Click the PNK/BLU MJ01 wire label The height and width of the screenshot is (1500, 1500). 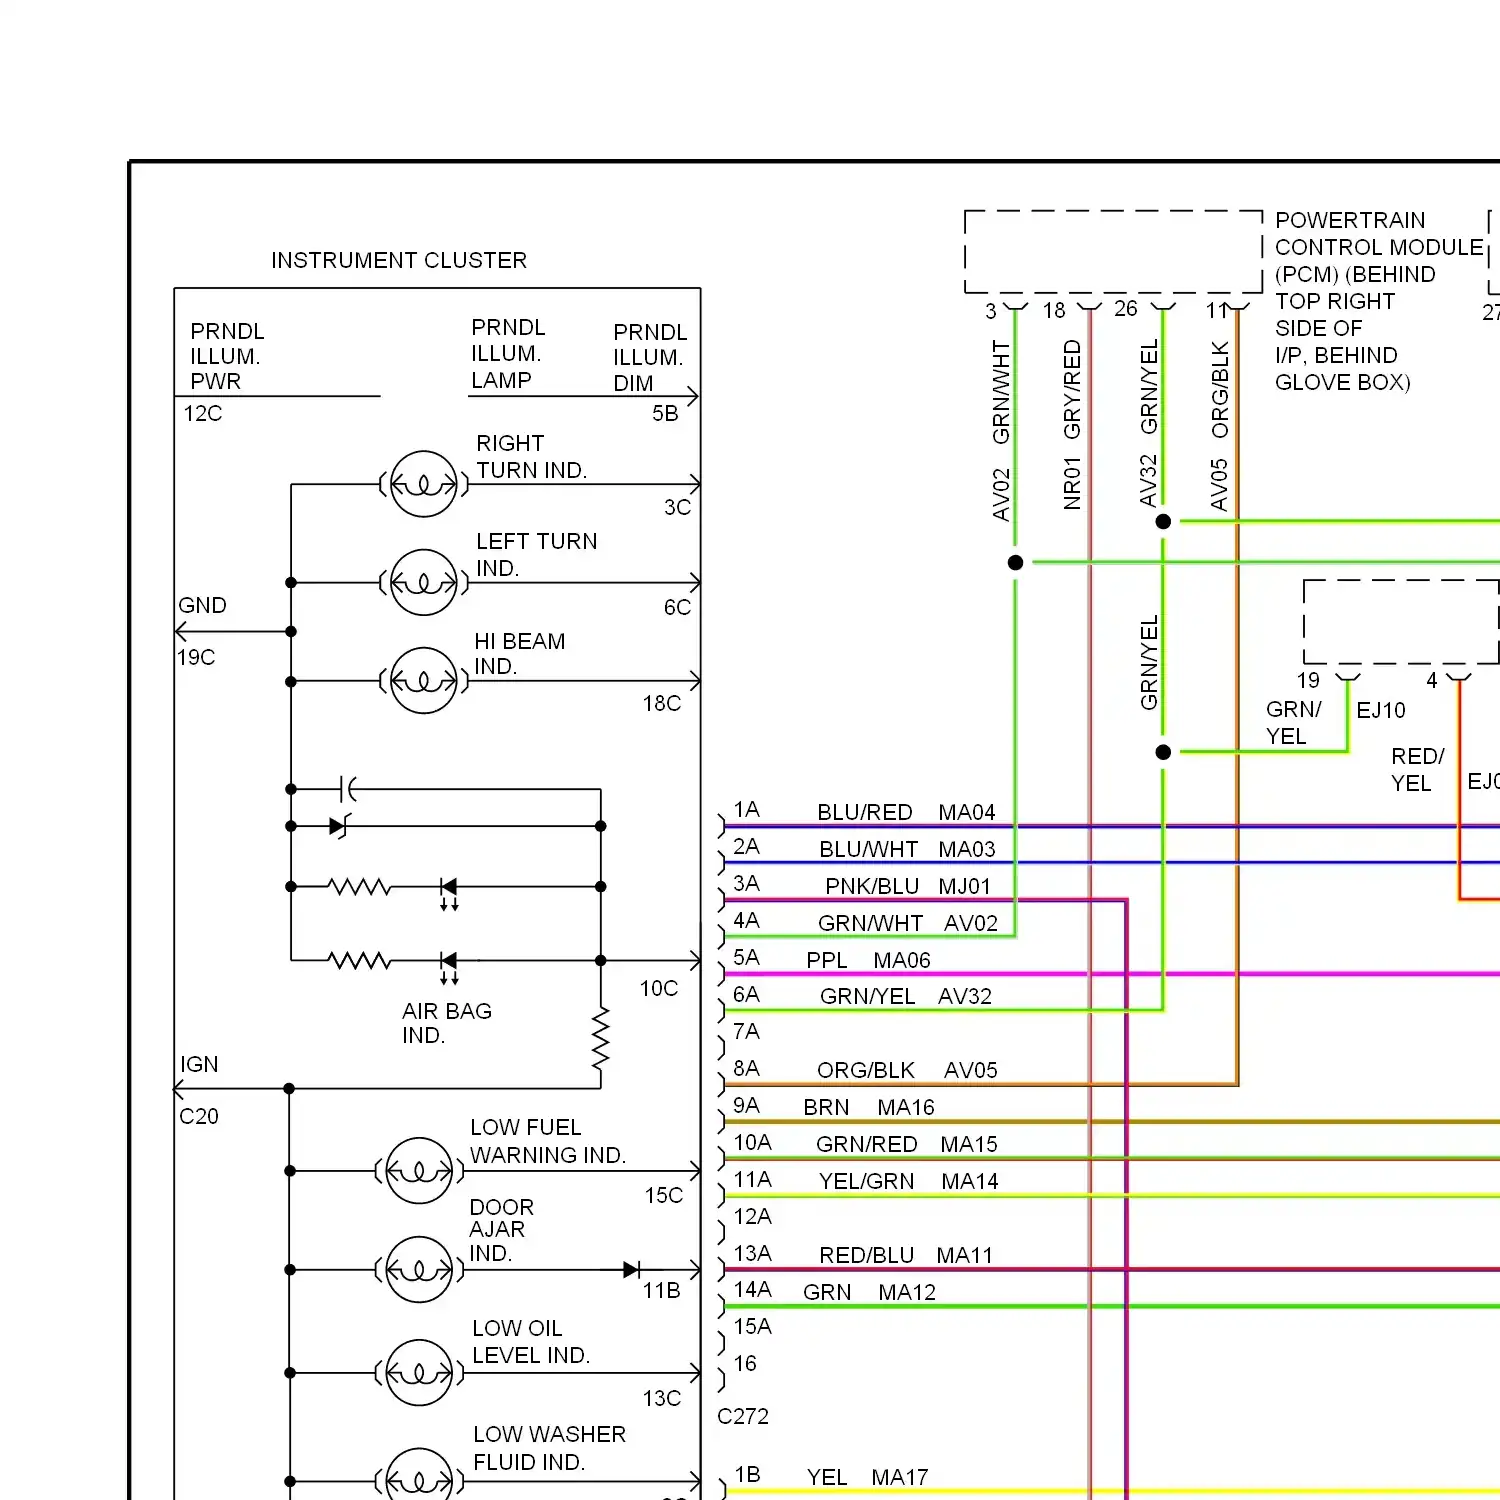click(908, 886)
